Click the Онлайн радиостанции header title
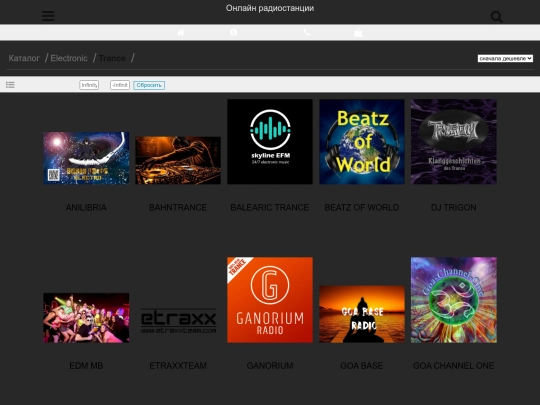The height and width of the screenshot is (405, 540). 270,8
